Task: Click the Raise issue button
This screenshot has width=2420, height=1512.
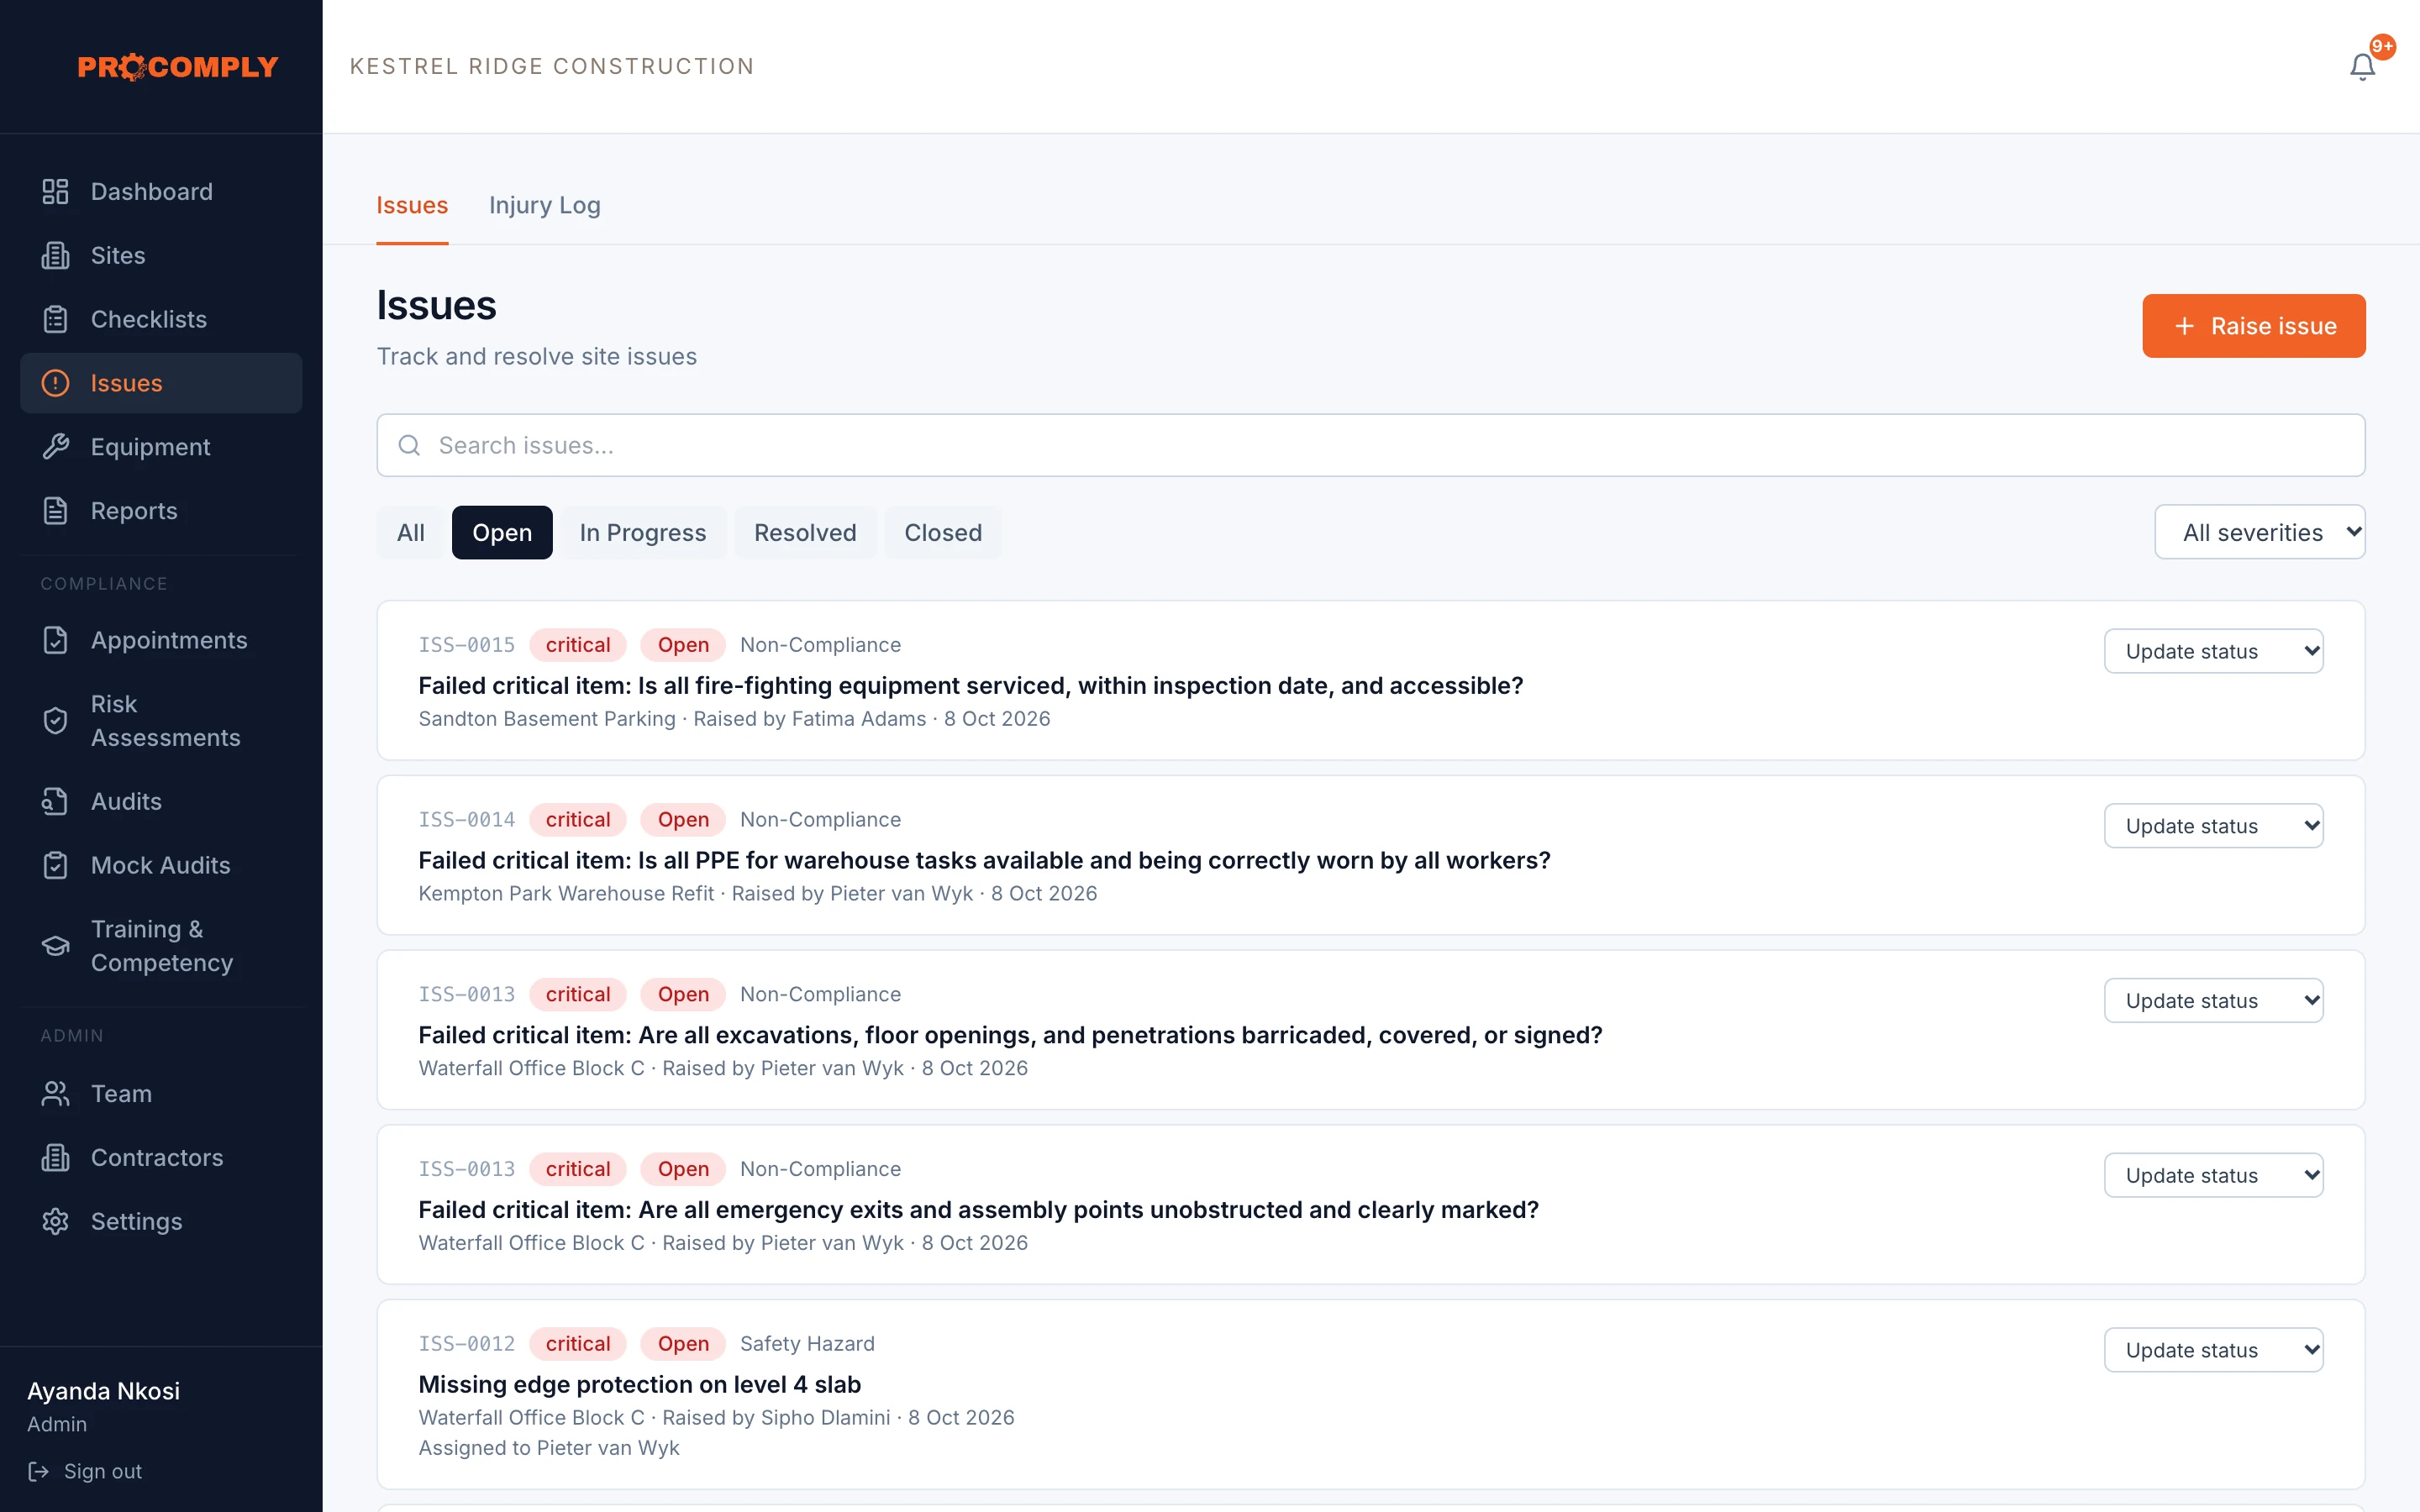Action: [x=2253, y=326]
